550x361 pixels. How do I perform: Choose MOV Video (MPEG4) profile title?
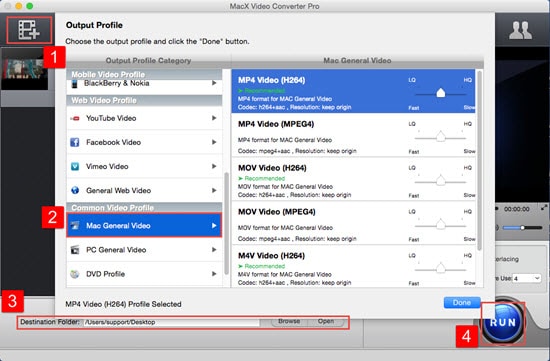(x=277, y=212)
